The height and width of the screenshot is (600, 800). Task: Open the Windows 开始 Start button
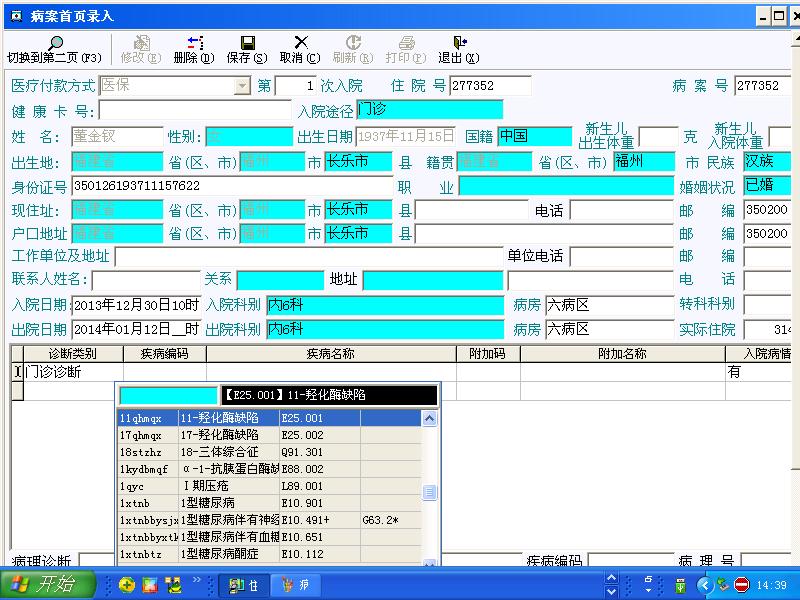coord(47,584)
